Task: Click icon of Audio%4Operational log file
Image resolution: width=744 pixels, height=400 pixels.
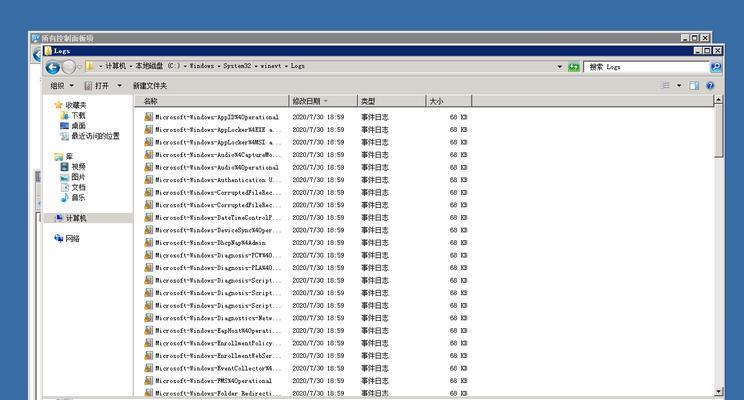Action: (149, 167)
